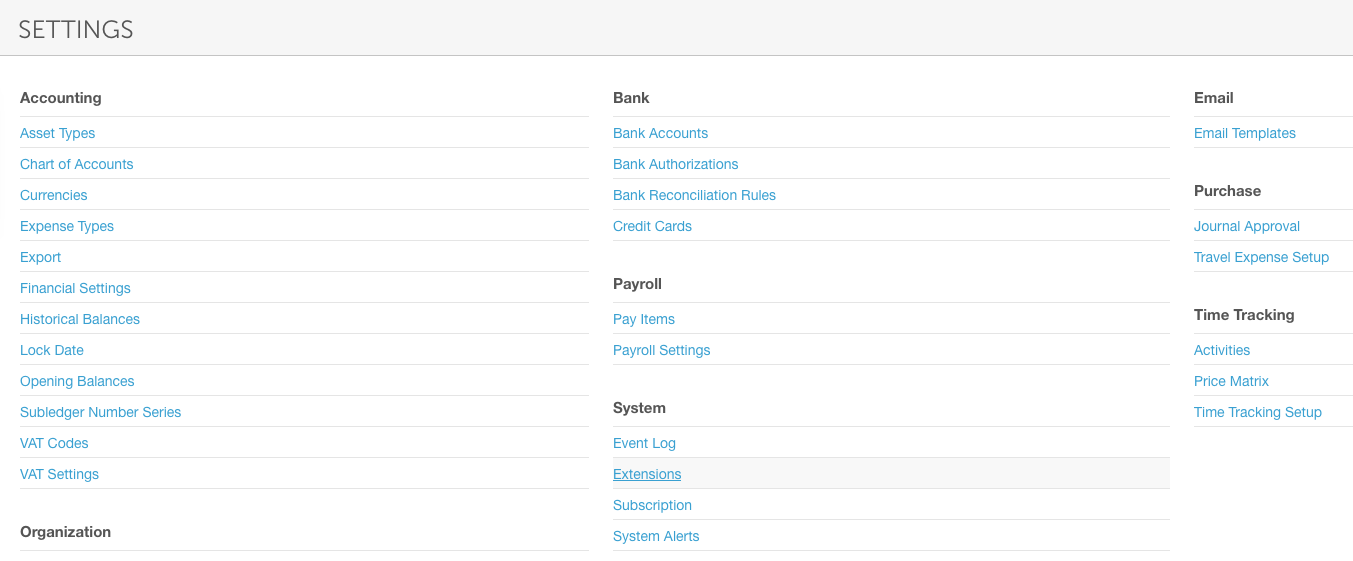
Task: Open the Asset Types settings
Action: [57, 133]
